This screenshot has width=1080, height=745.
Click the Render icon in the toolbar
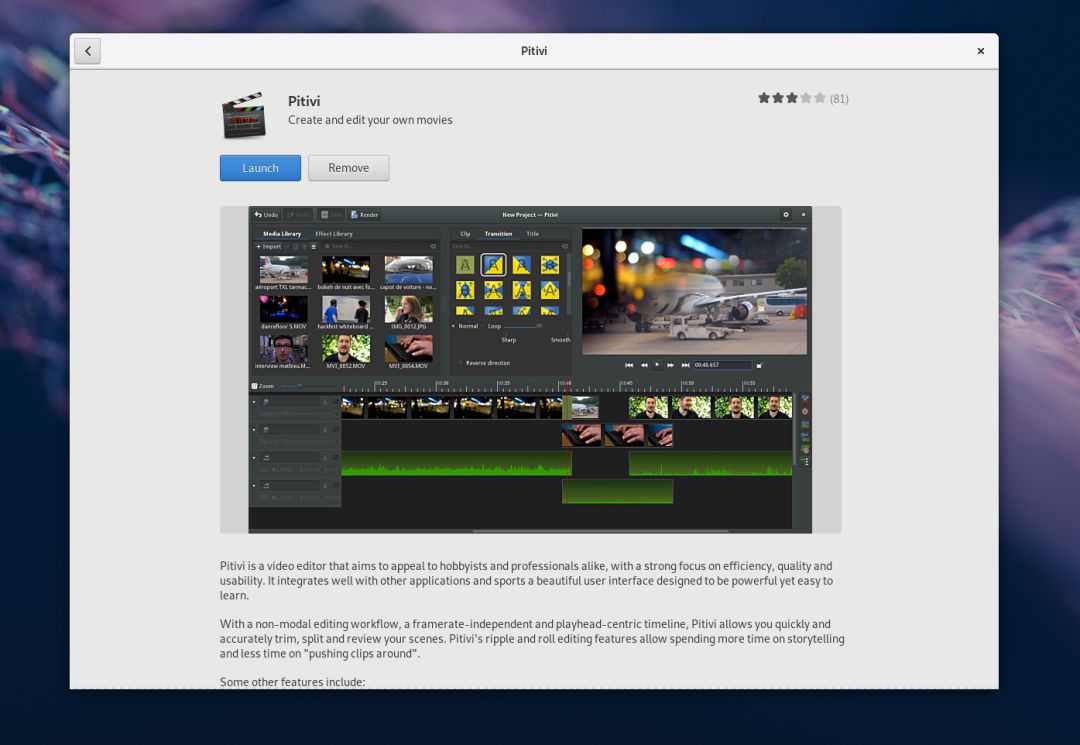pyautogui.click(x=354, y=215)
